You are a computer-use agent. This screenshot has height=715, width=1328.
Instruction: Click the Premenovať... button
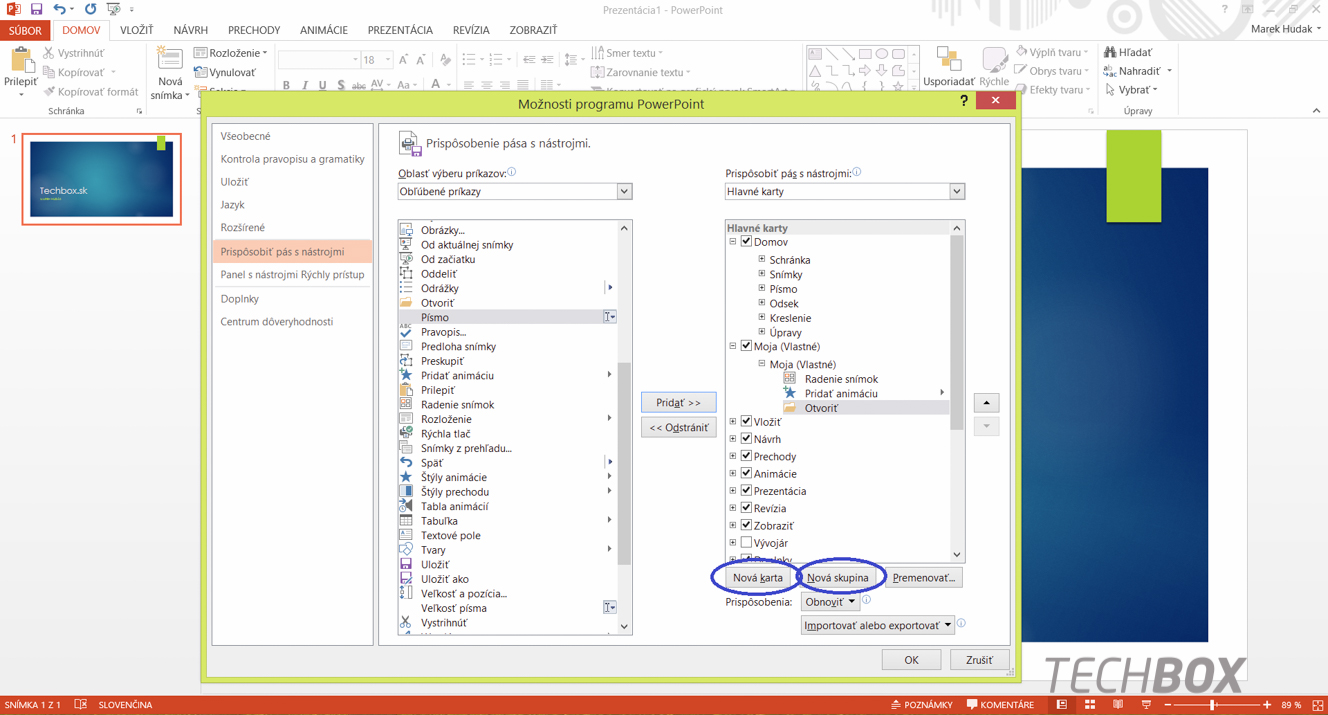(x=923, y=578)
